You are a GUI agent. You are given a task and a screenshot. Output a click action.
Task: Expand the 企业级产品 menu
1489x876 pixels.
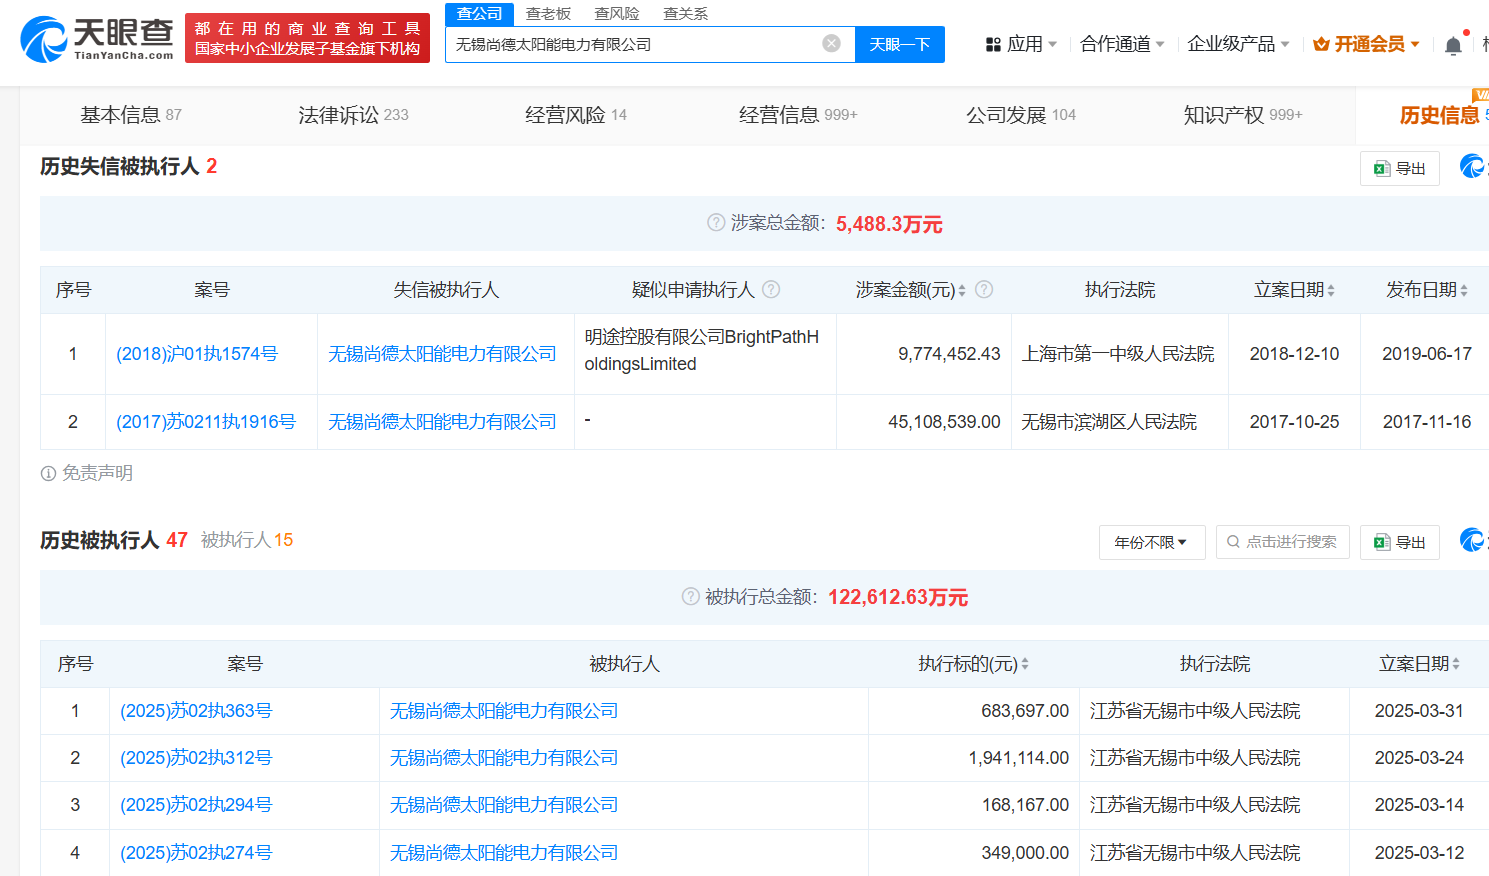pos(1238,44)
